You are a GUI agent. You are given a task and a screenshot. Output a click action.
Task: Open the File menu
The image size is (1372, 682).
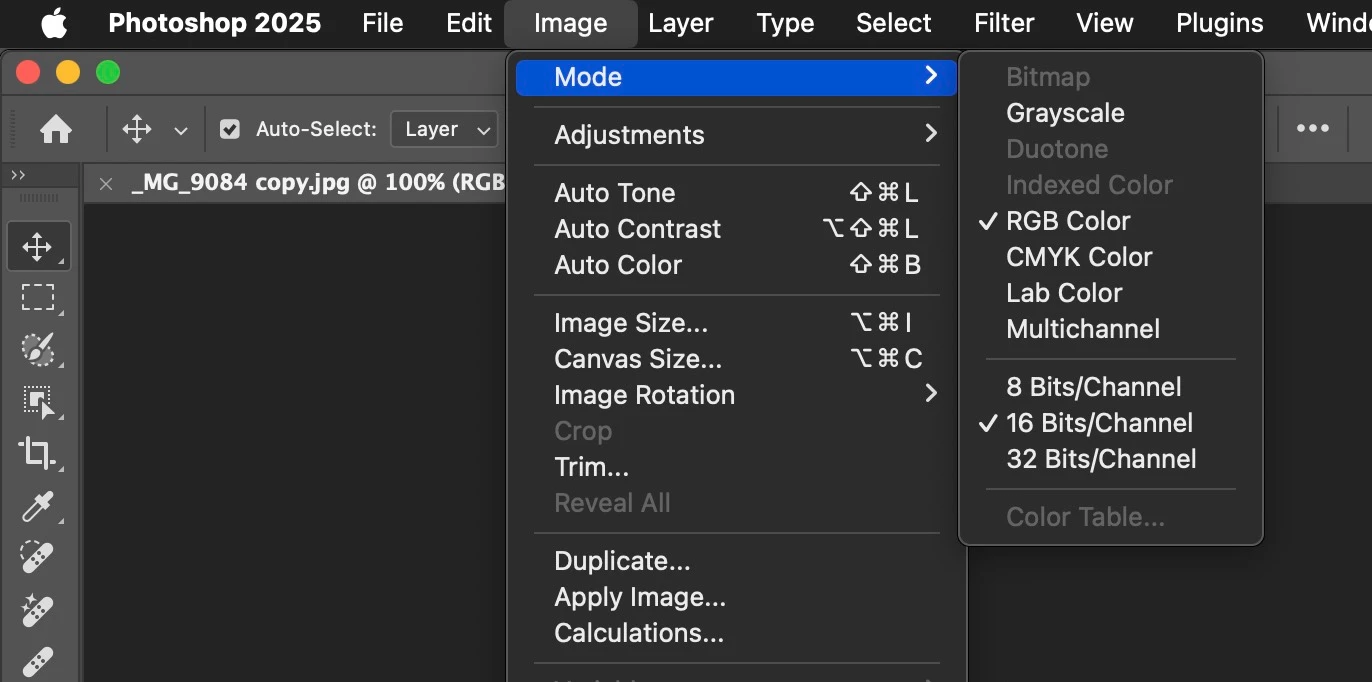click(382, 23)
